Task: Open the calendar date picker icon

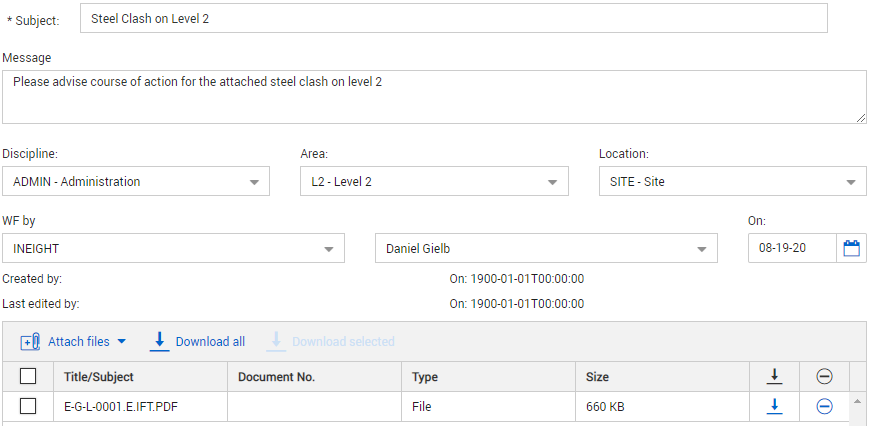Action: click(851, 248)
